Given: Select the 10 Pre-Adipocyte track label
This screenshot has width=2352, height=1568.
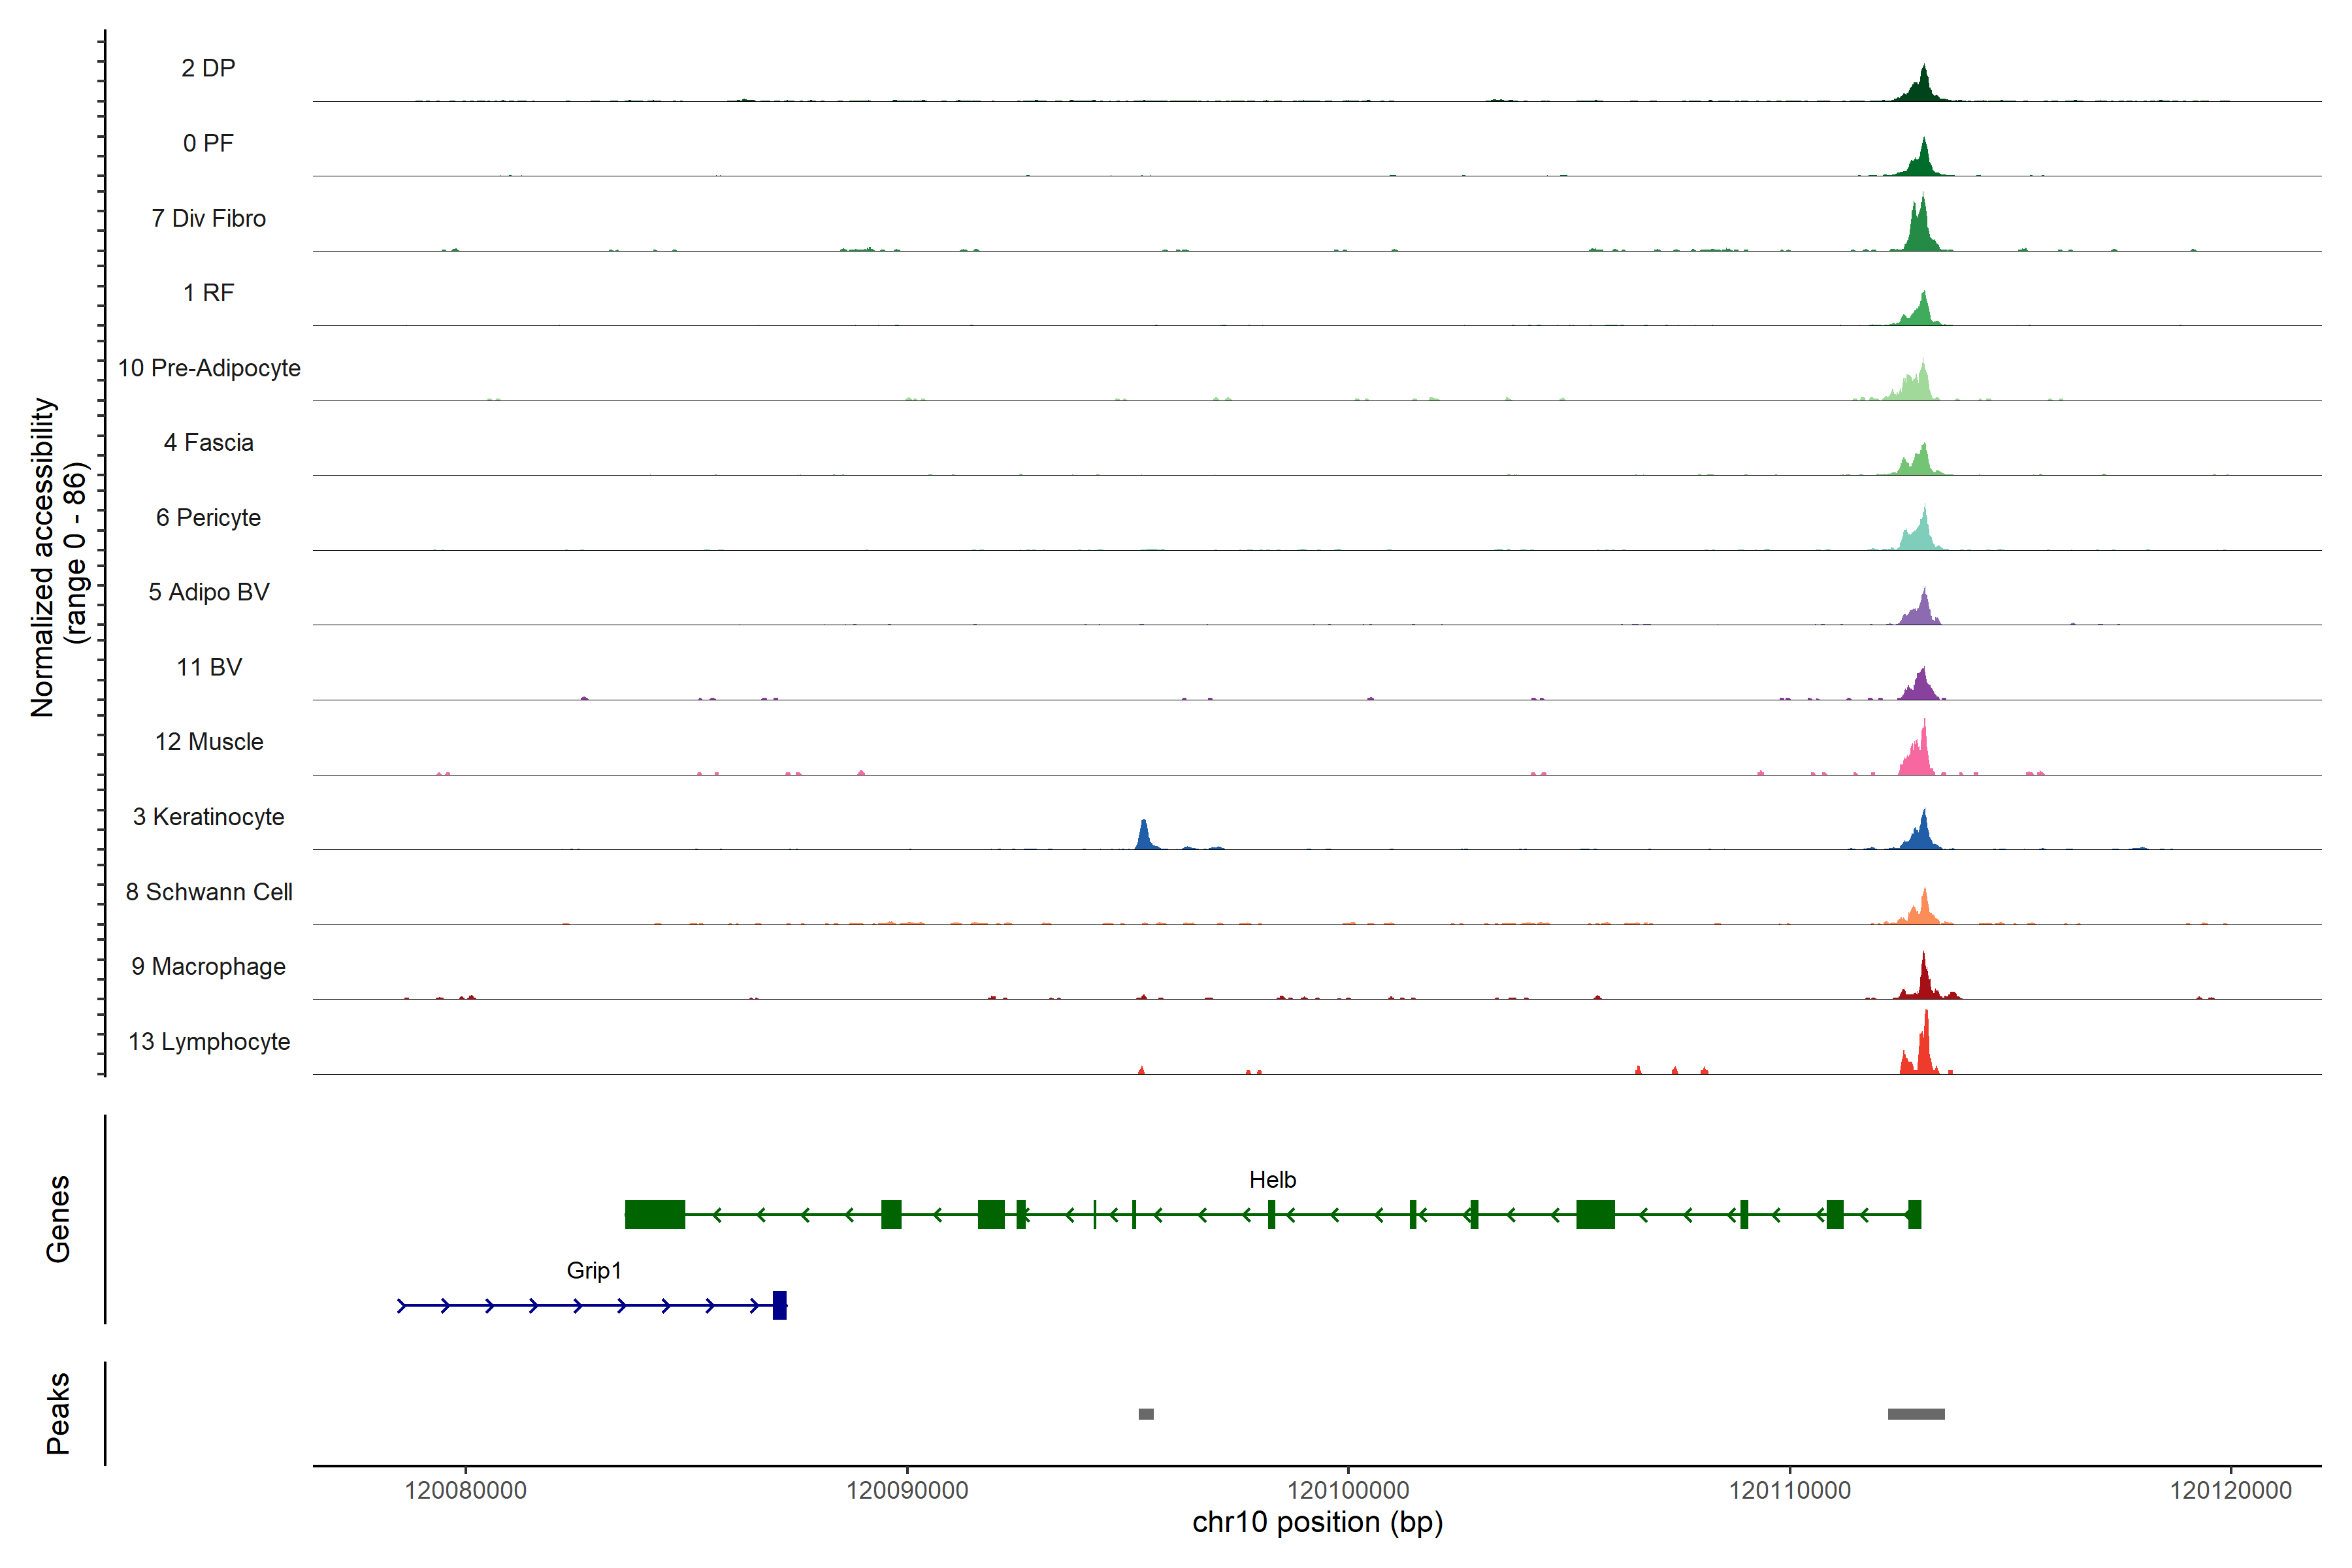Looking at the screenshot, I should [209, 368].
